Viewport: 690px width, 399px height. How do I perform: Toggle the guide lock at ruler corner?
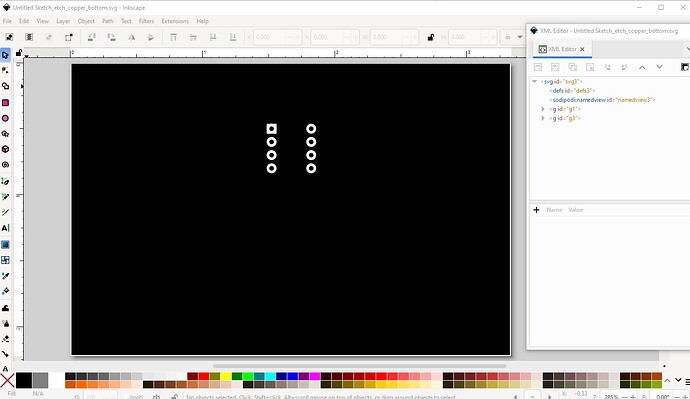[18, 53]
